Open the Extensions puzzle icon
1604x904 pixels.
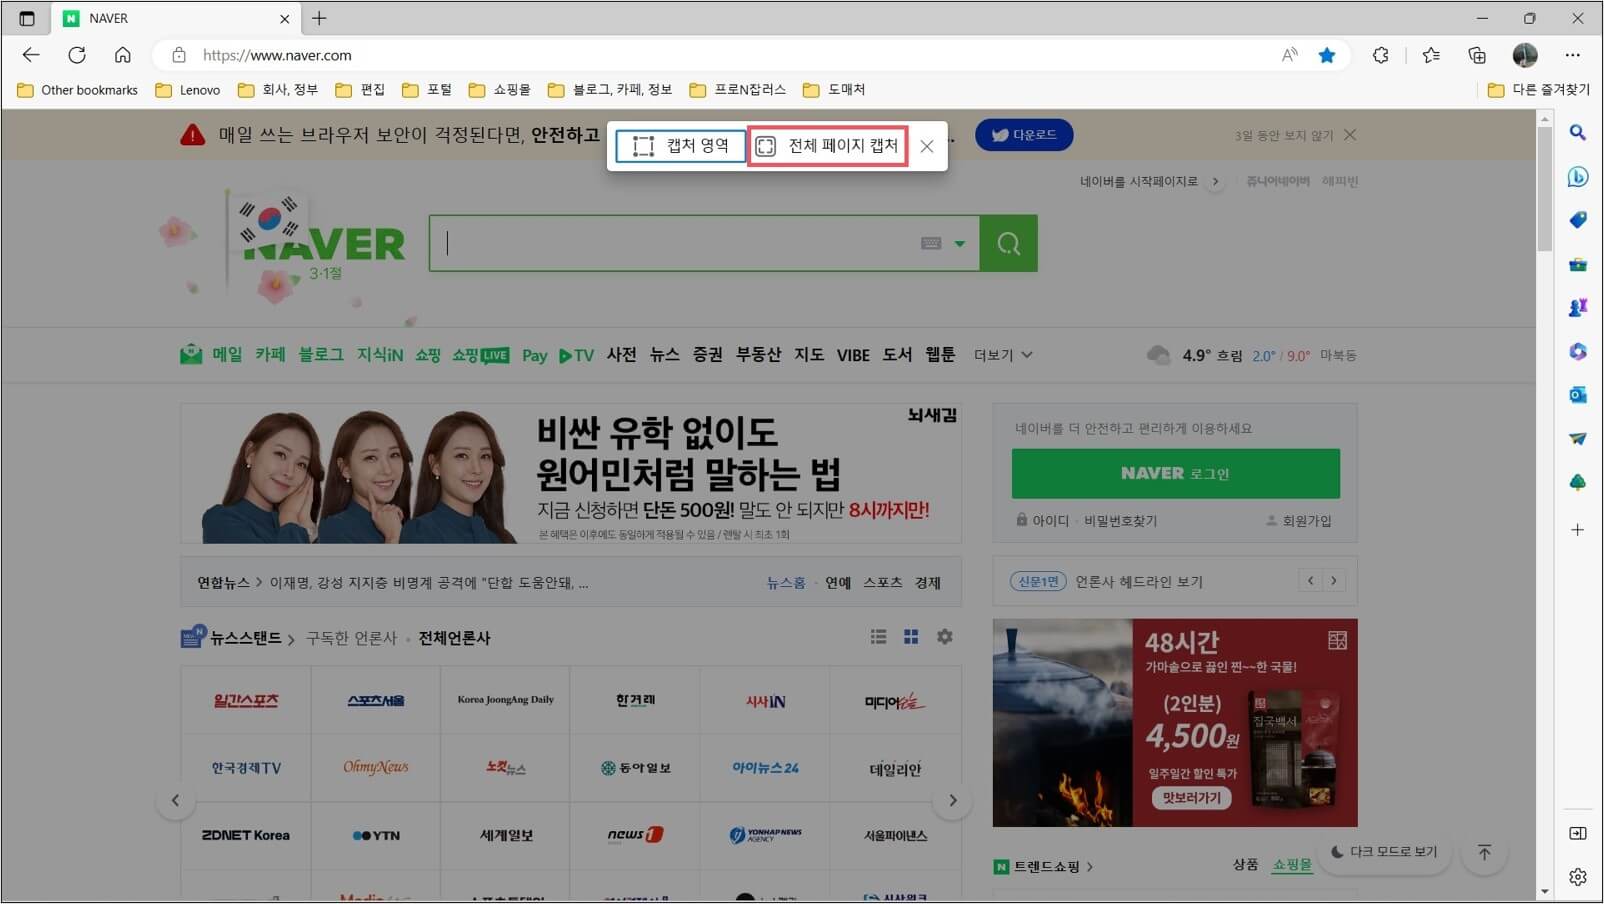point(1381,55)
